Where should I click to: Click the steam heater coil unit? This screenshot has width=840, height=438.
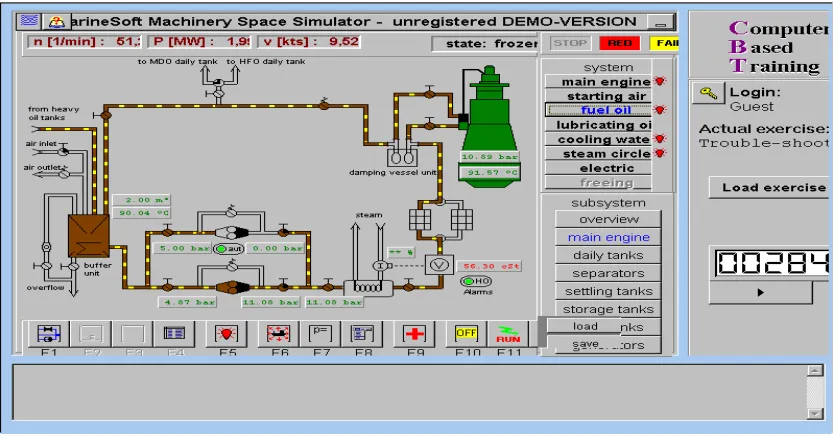pos(368,288)
